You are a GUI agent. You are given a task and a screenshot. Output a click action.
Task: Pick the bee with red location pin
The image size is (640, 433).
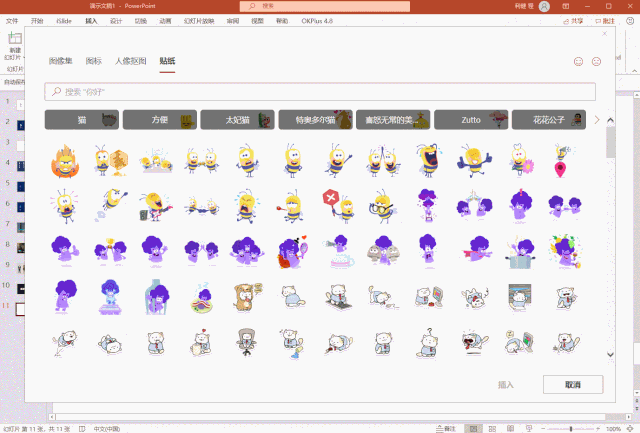click(x=564, y=160)
